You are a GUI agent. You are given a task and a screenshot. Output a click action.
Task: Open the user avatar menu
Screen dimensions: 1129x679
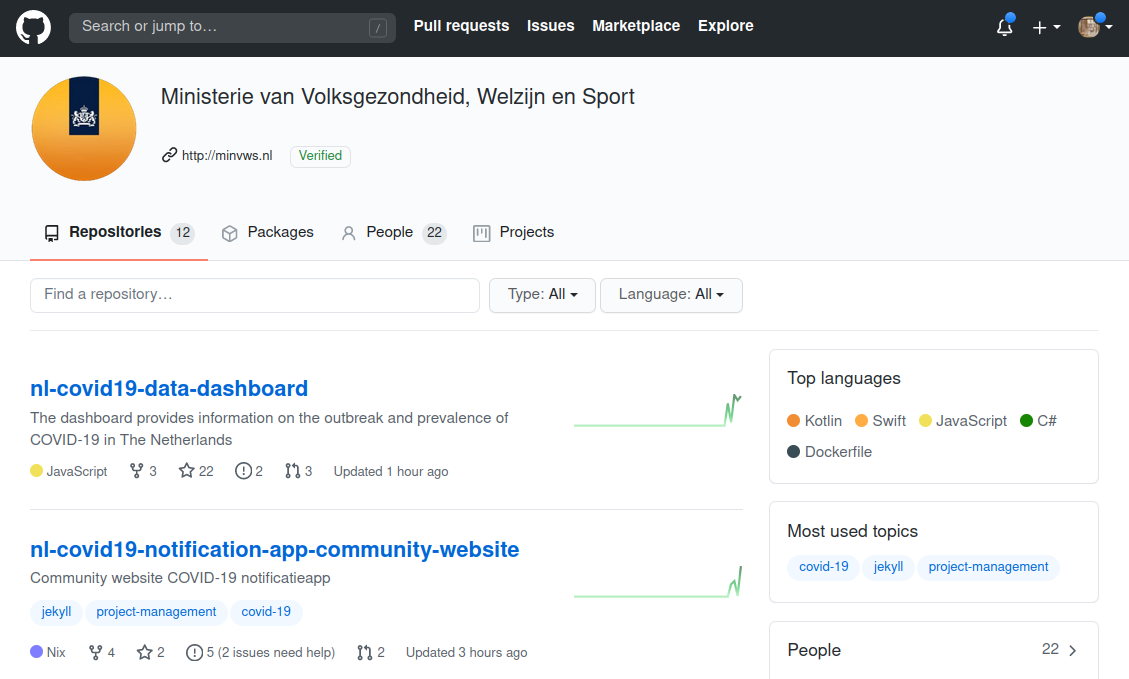click(x=1094, y=27)
